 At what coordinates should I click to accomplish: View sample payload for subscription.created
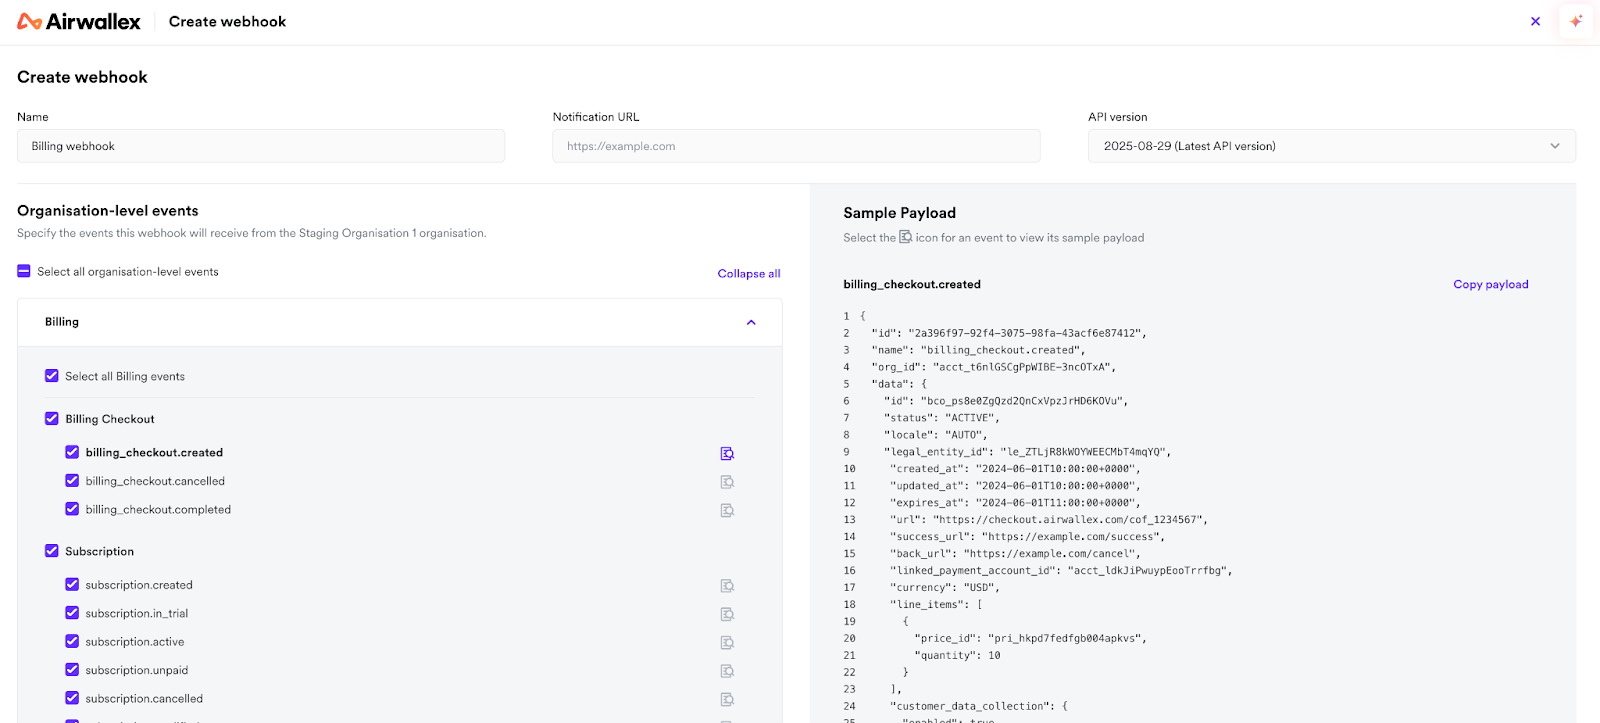coord(727,586)
